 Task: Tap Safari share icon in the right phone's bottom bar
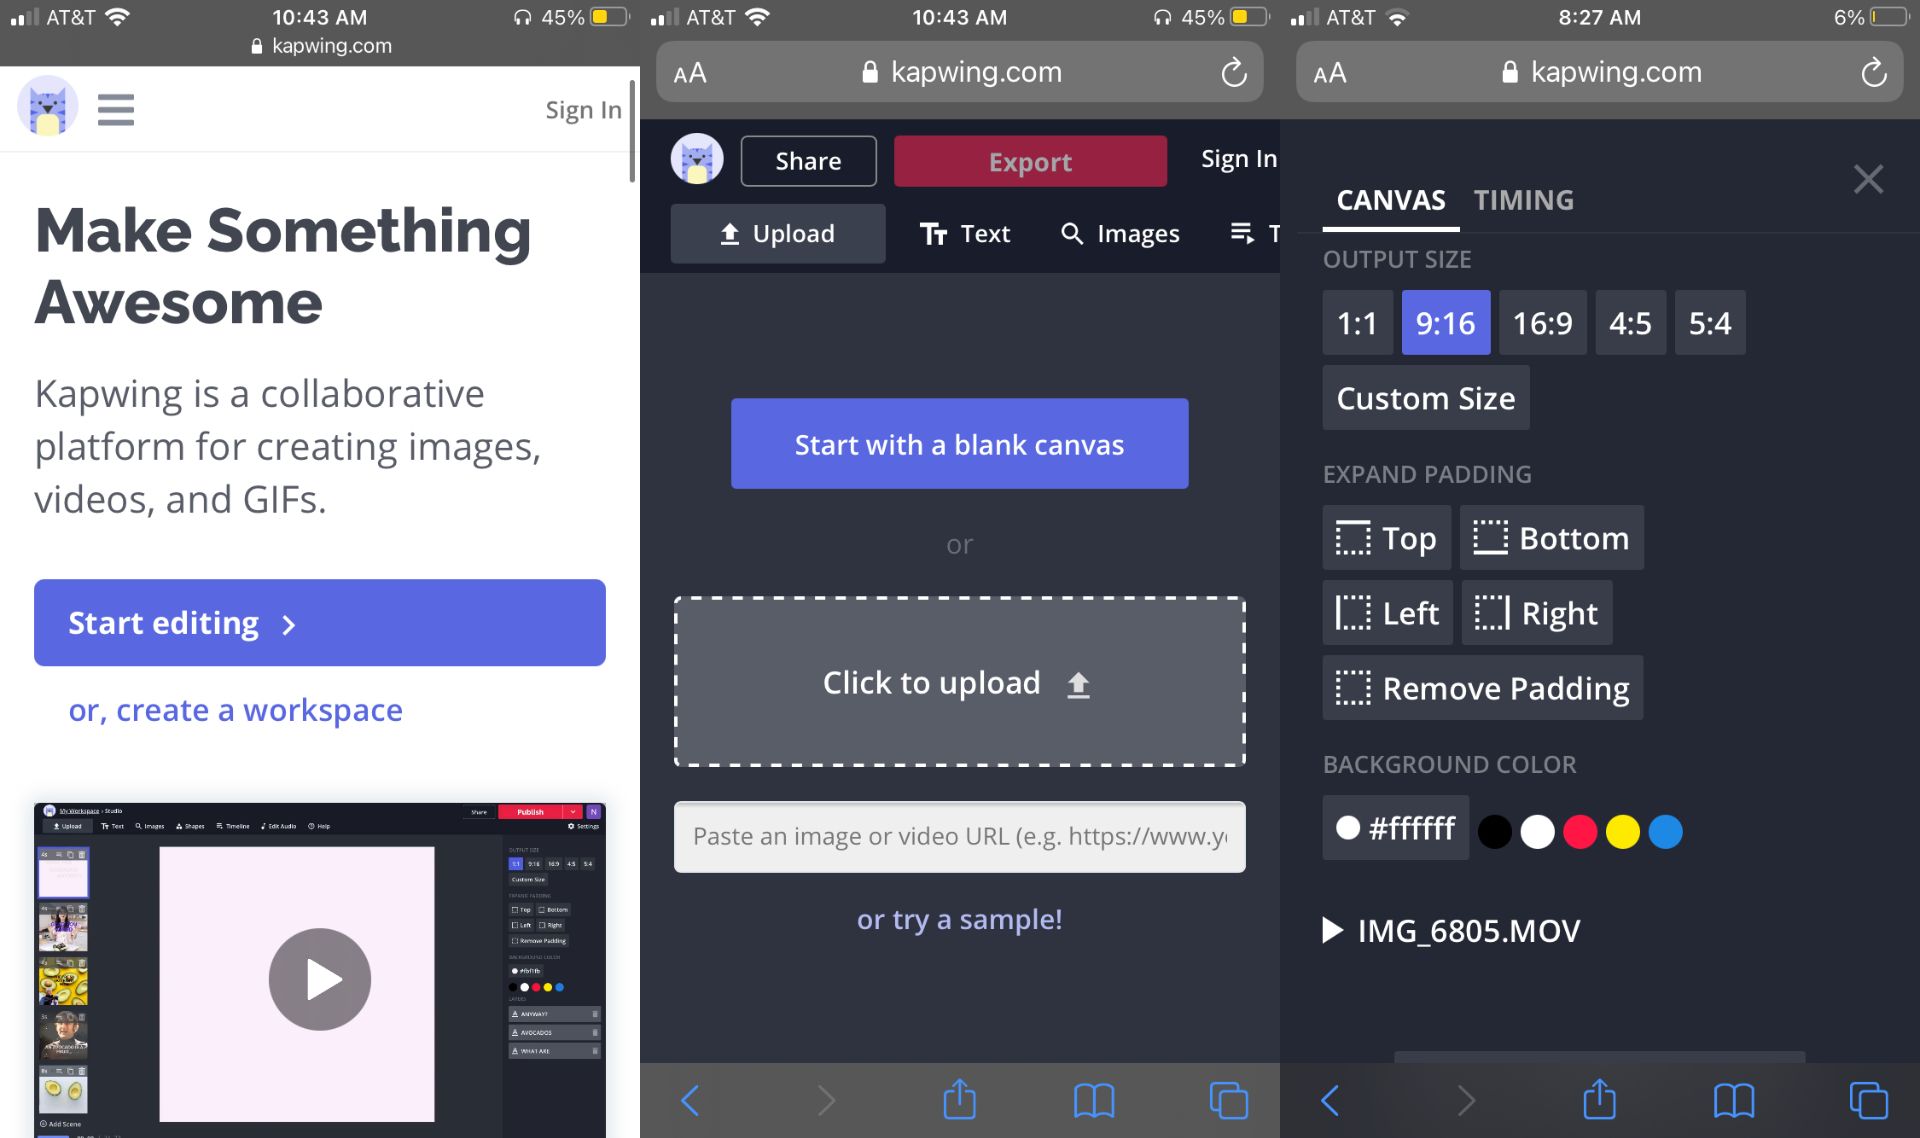click(x=1599, y=1100)
